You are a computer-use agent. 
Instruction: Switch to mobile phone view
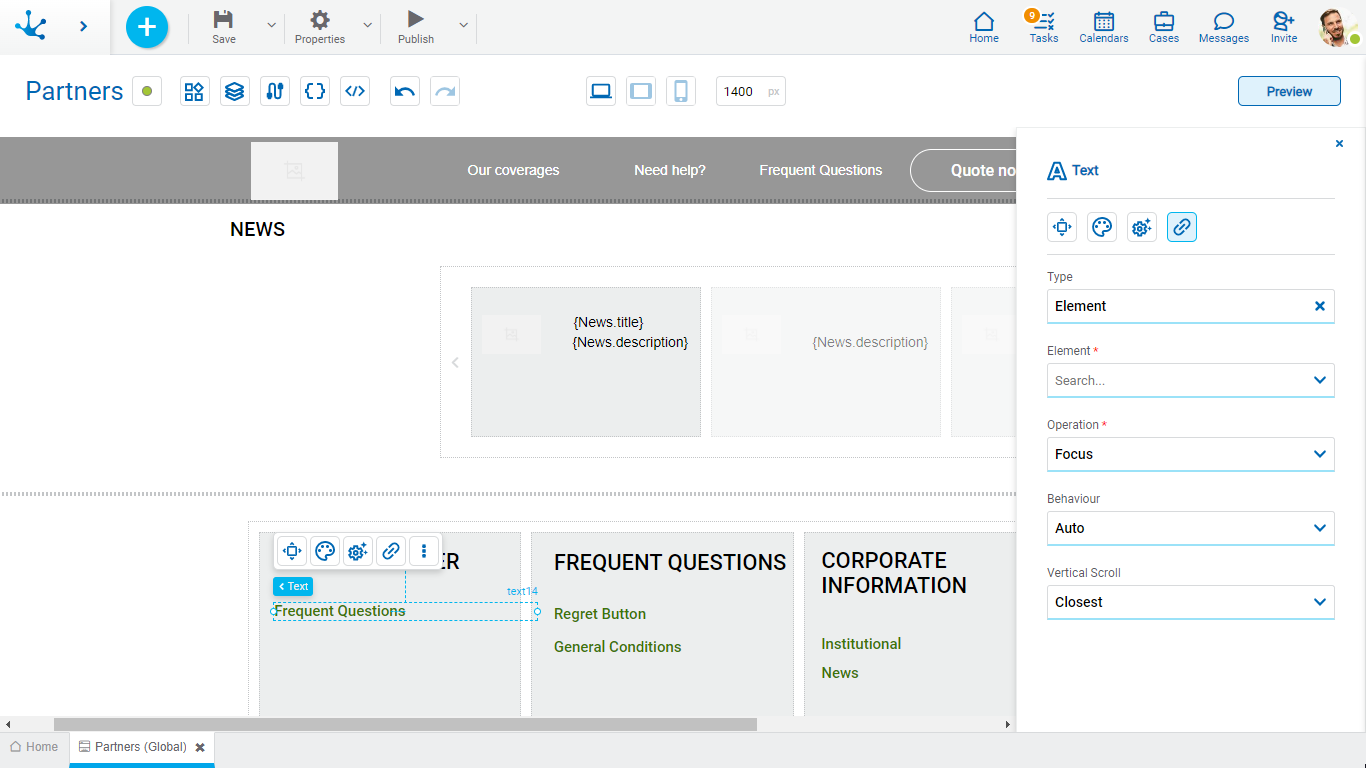click(681, 91)
